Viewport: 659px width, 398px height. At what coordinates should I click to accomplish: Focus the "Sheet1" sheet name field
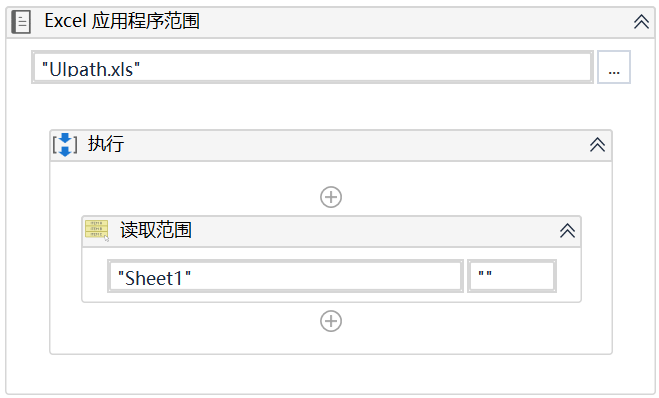point(285,276)
